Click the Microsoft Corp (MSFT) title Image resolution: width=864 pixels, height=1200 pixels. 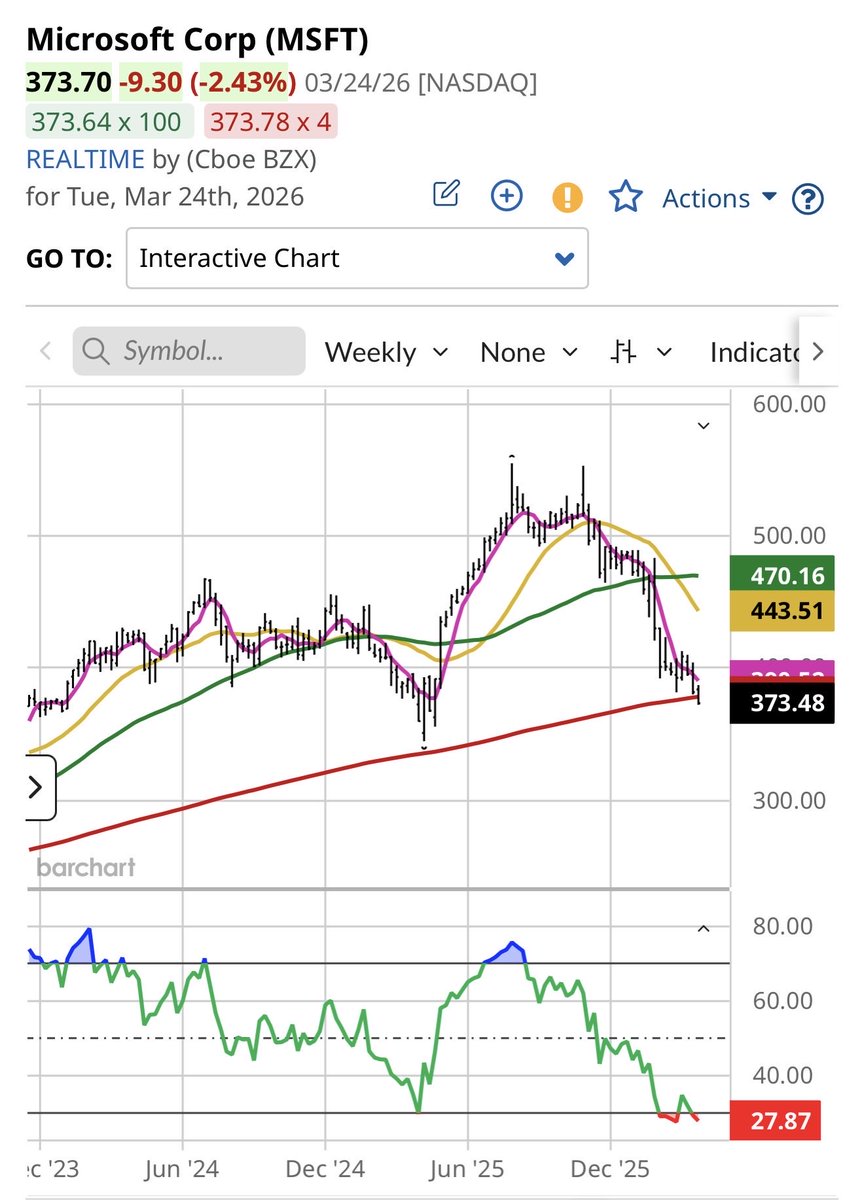197,40
